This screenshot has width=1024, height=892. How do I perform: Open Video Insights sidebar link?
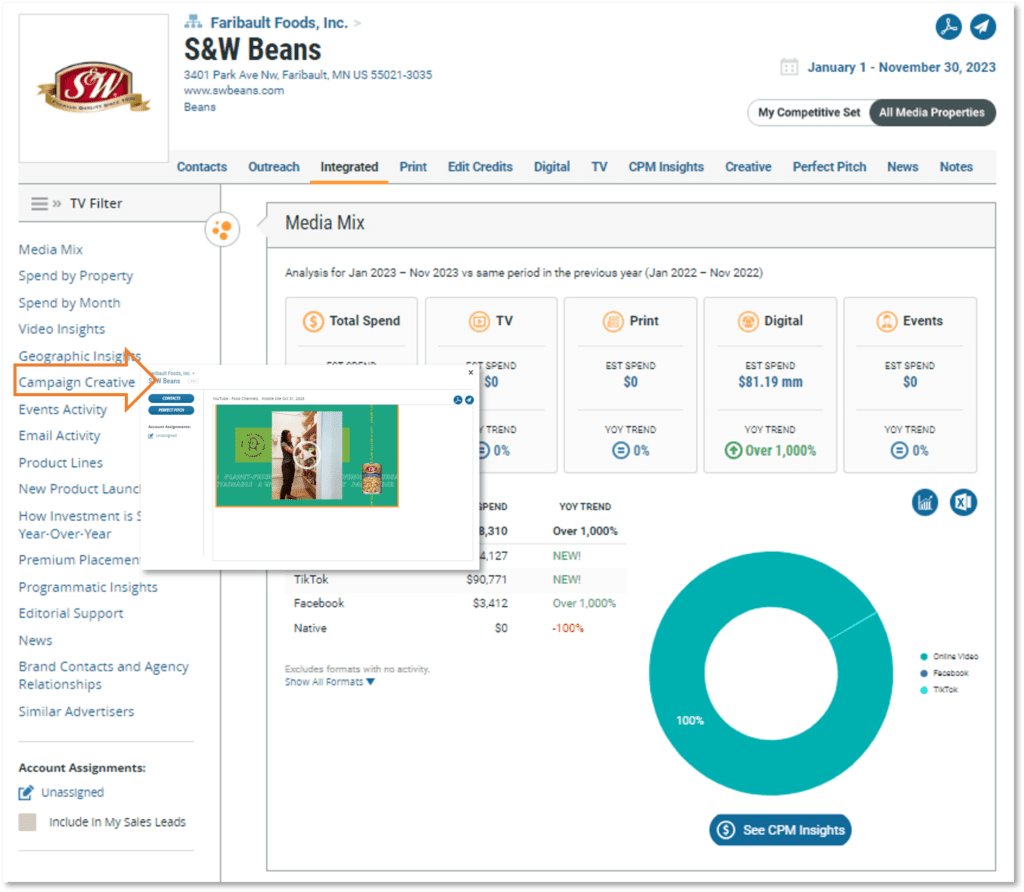click(x=61, y=329)
